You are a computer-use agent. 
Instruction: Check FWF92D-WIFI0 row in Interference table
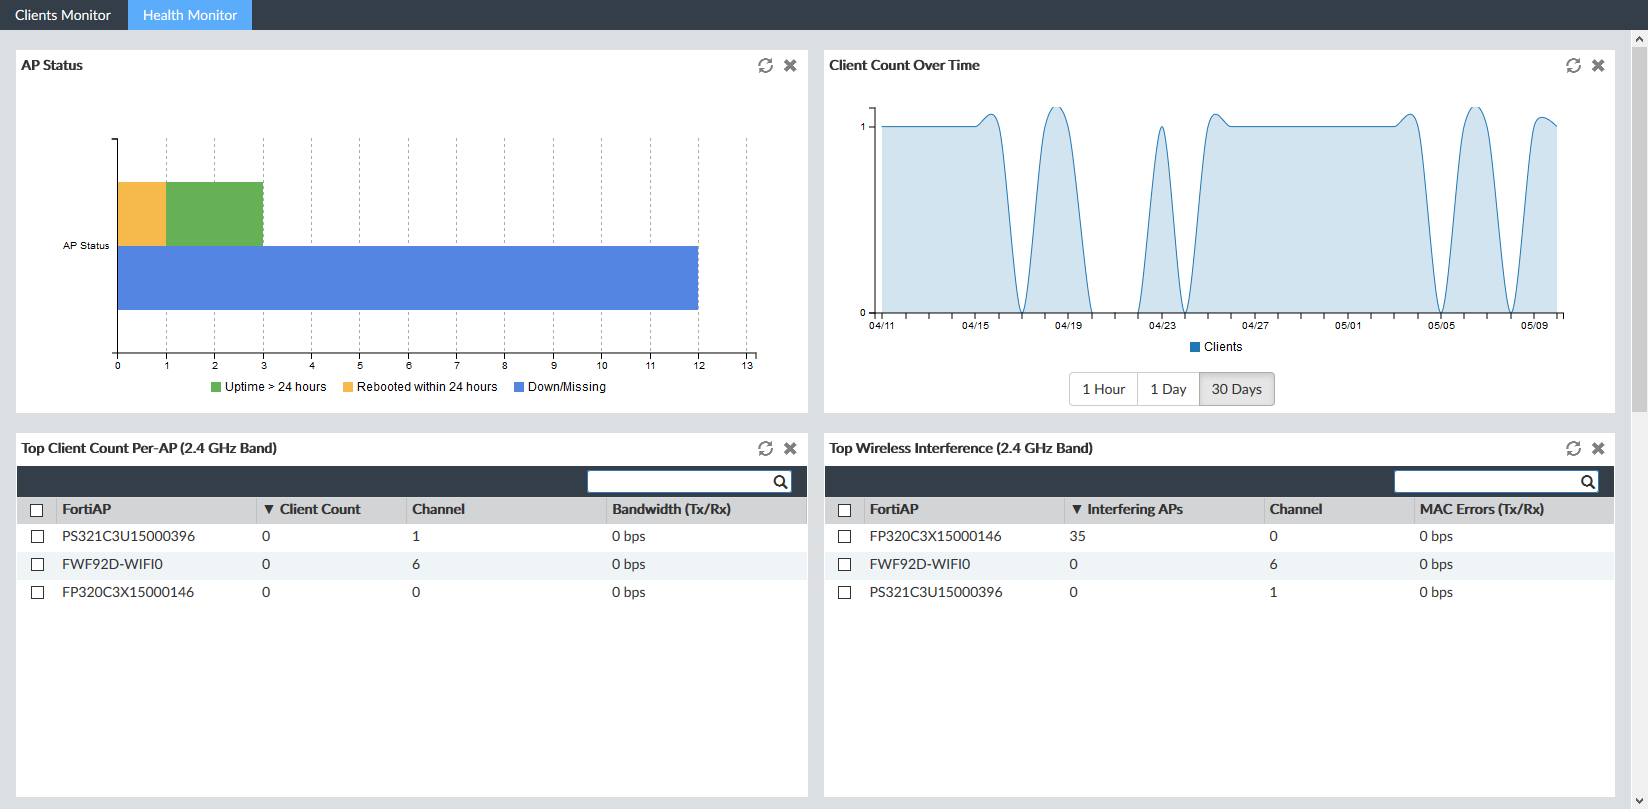[844, 565]
